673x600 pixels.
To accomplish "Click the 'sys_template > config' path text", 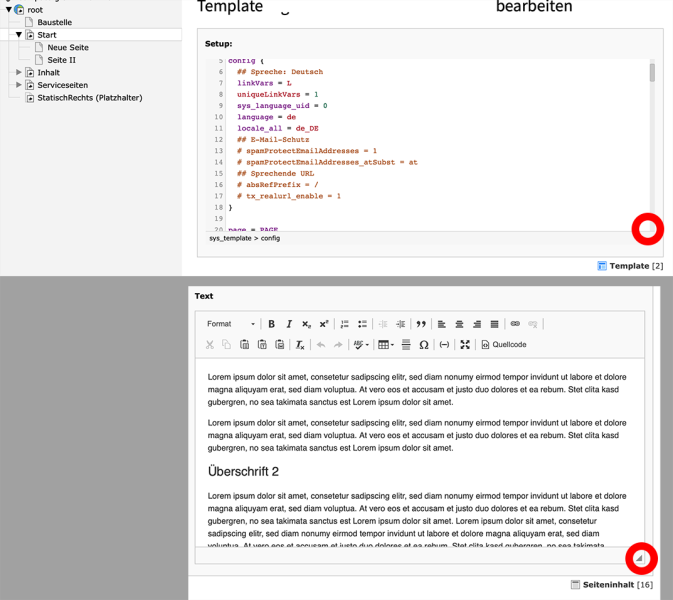I will pyautogui.click(x=245, y=238).
